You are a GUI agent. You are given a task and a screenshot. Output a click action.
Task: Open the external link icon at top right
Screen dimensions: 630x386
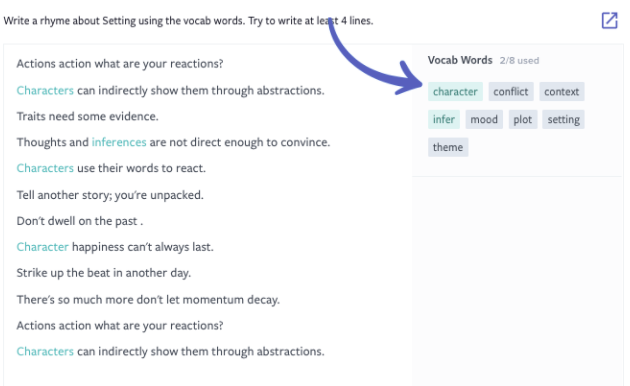coord(609,20)
